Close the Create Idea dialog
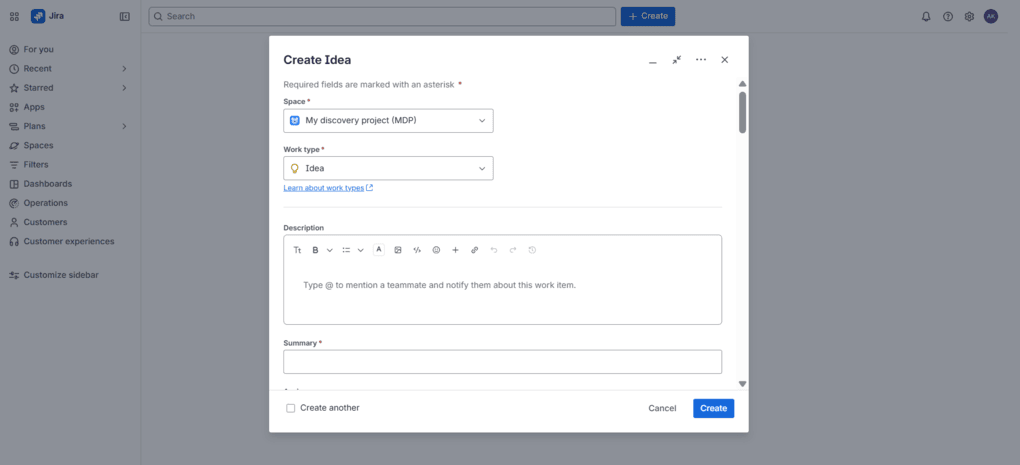The height and width of the screenshot is (465, 1020). tap(725, 60)
